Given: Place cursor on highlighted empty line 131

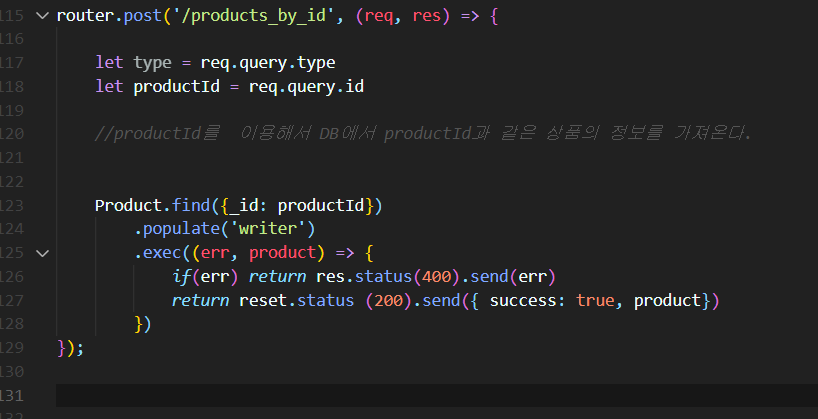Looking at the screenshot, I should click(x=437, y=396).
